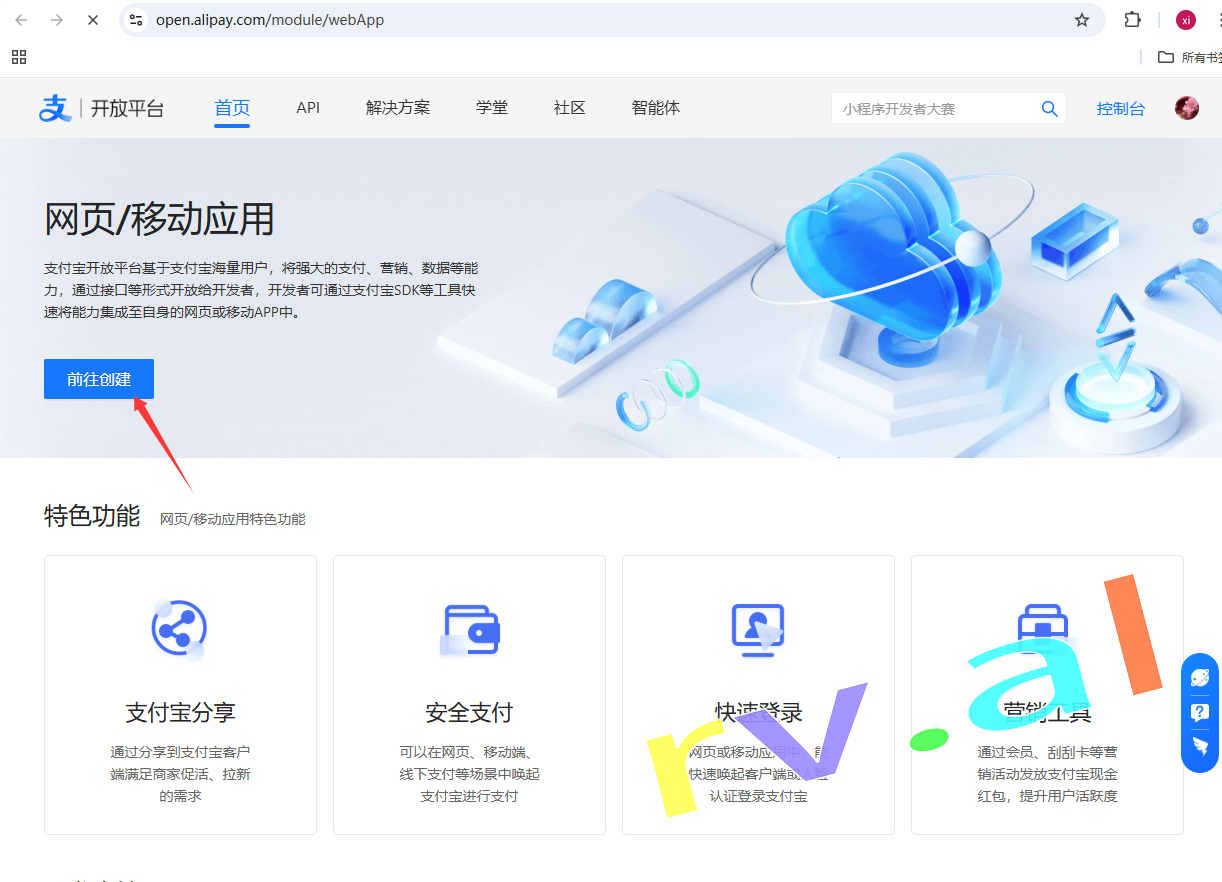Click the 支付宝分享 share icon
1222x882 pixels.
coord(179,630)
